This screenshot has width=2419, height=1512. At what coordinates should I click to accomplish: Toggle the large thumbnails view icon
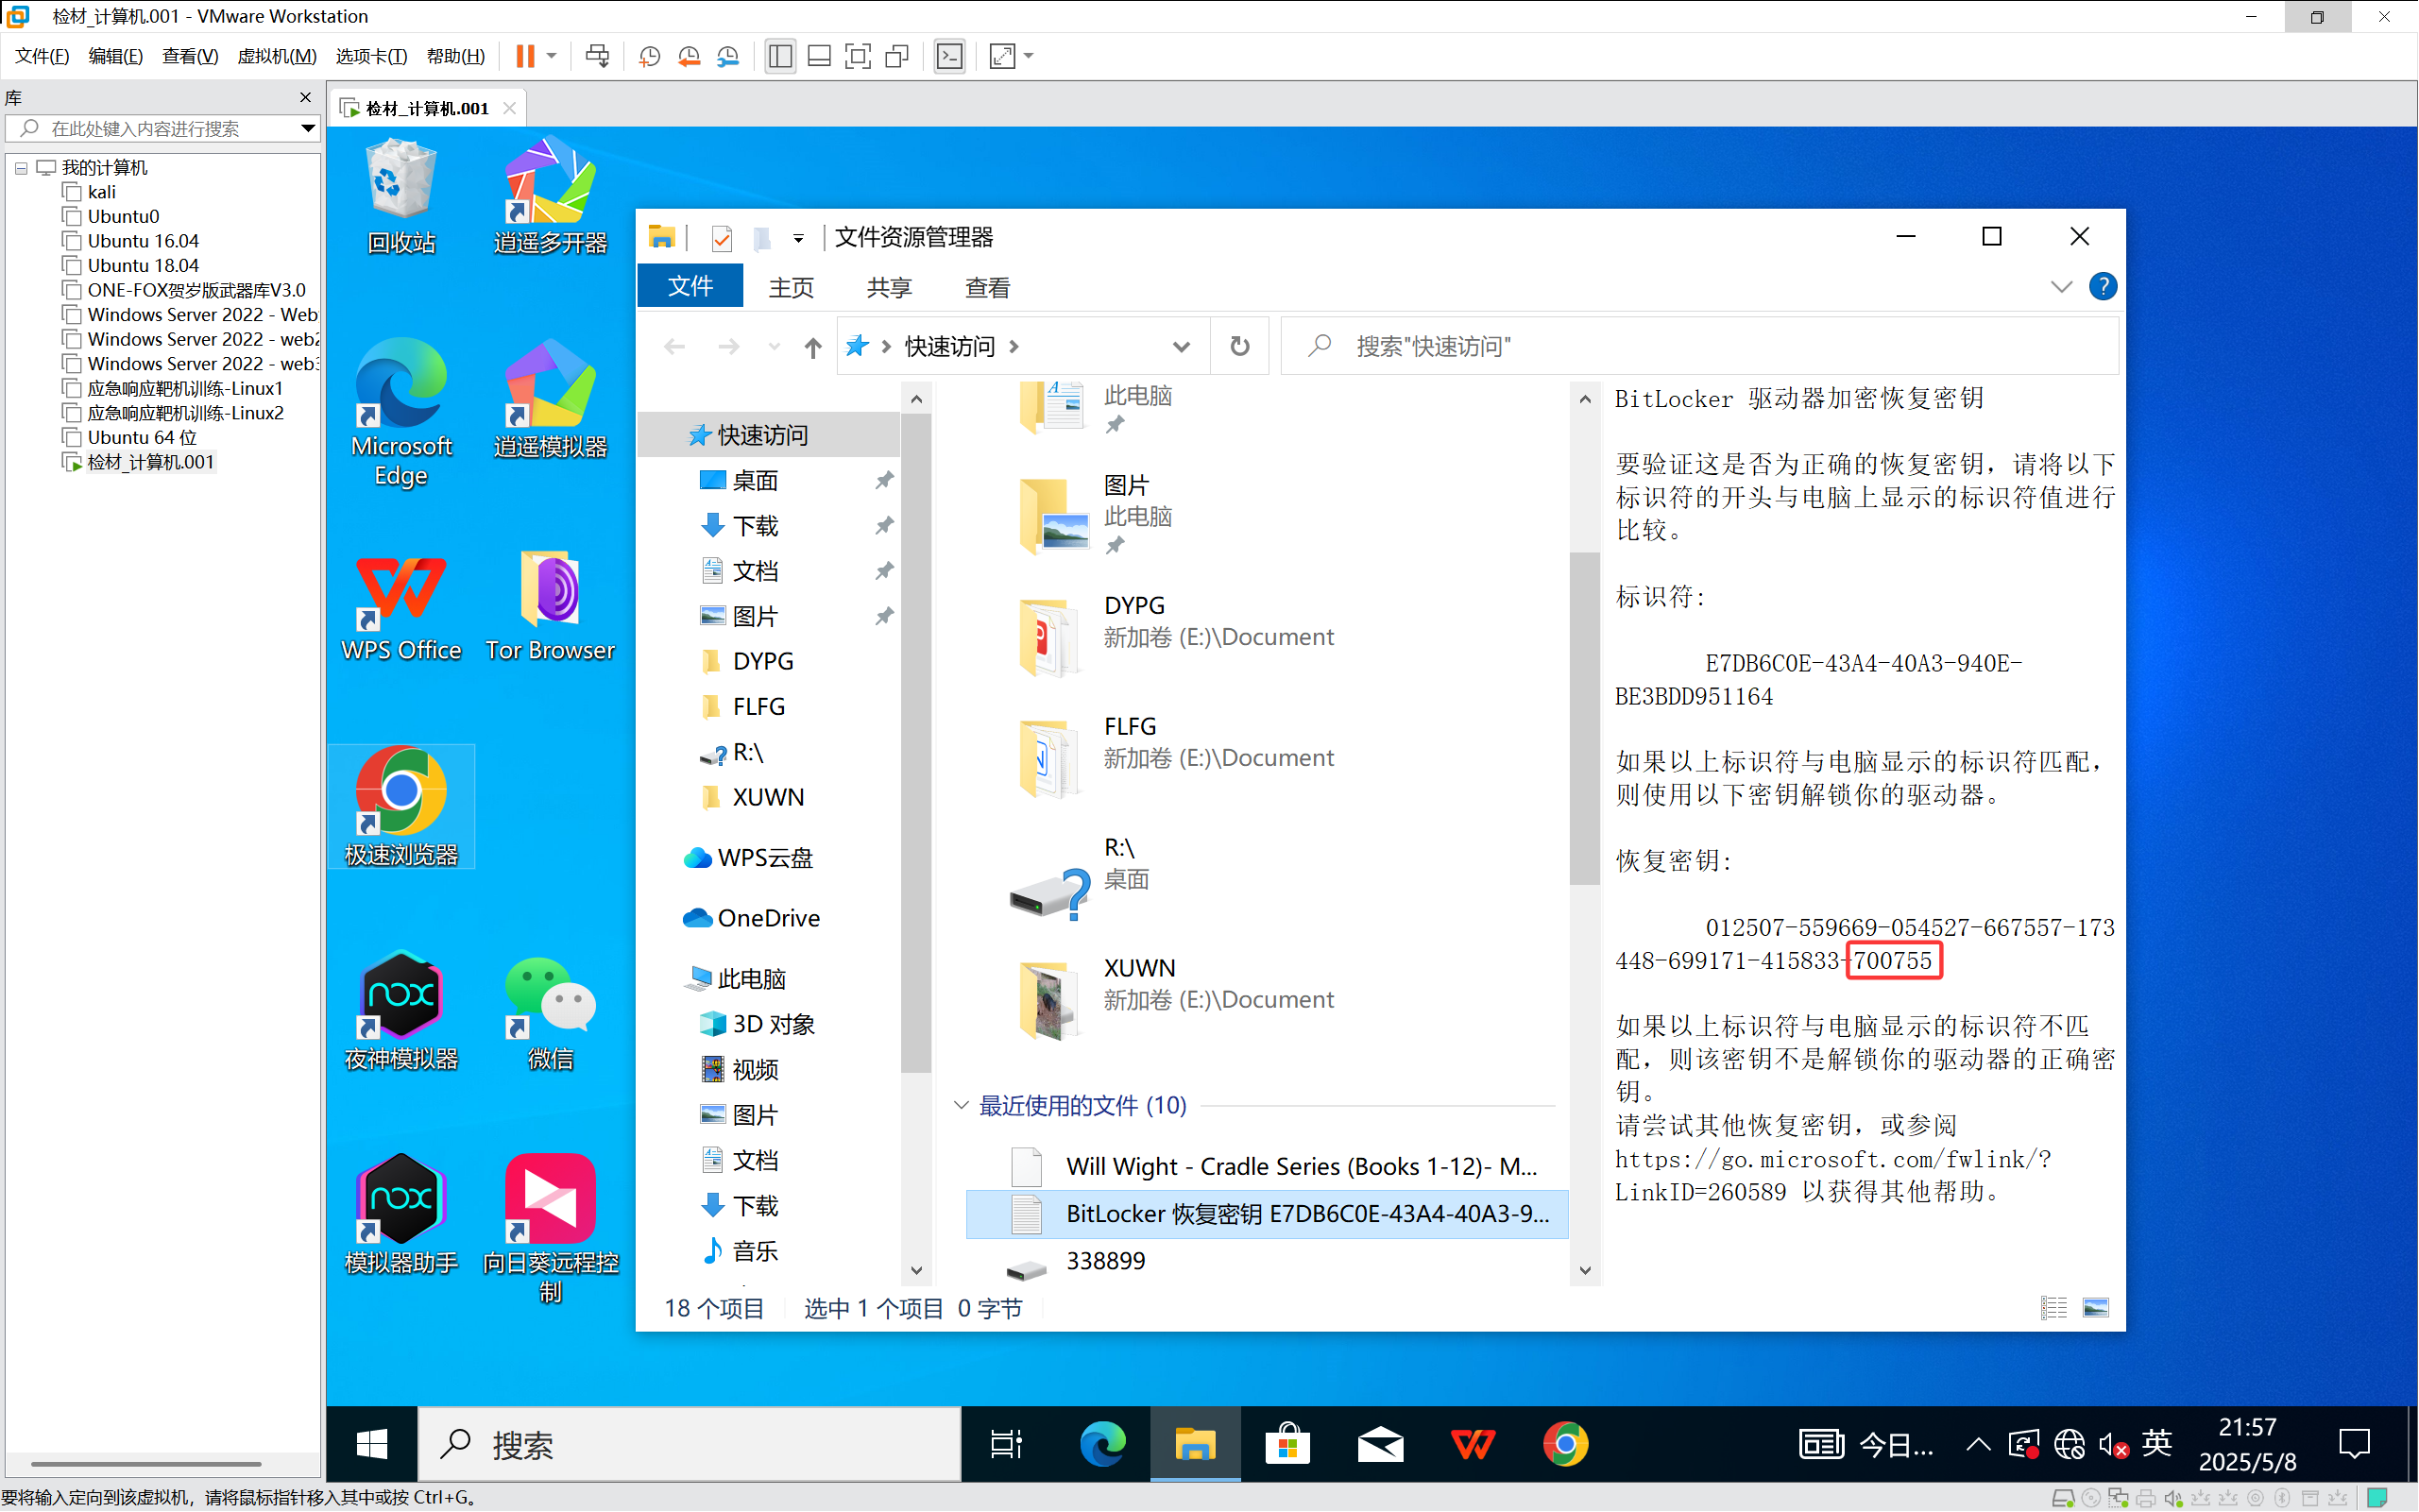point(2095,1308)
